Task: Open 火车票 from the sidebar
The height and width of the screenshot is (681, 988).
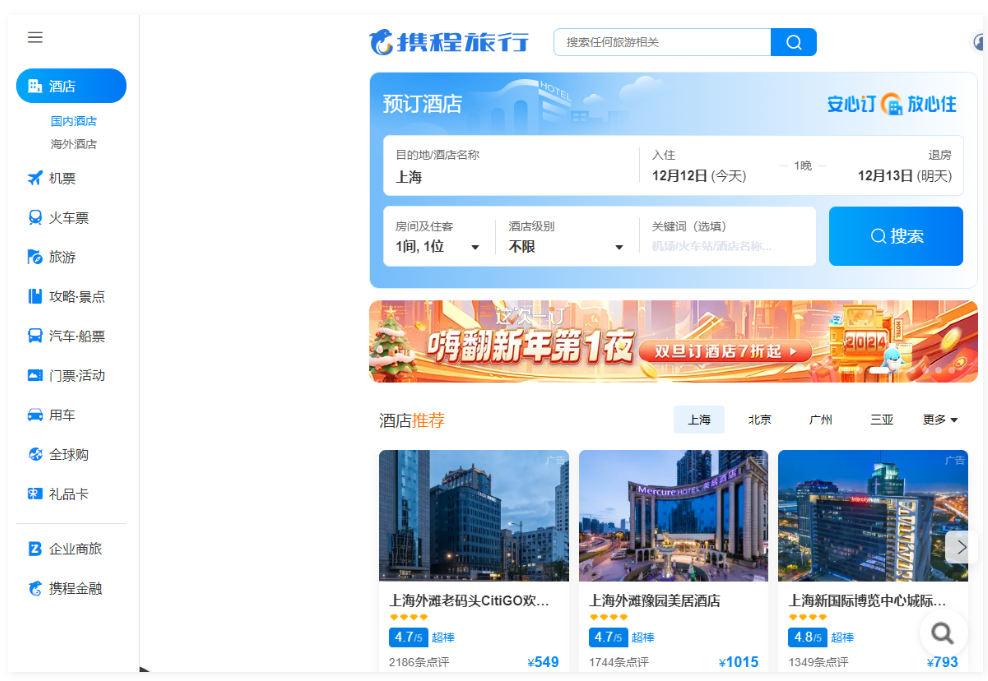Action: [69, 218]
